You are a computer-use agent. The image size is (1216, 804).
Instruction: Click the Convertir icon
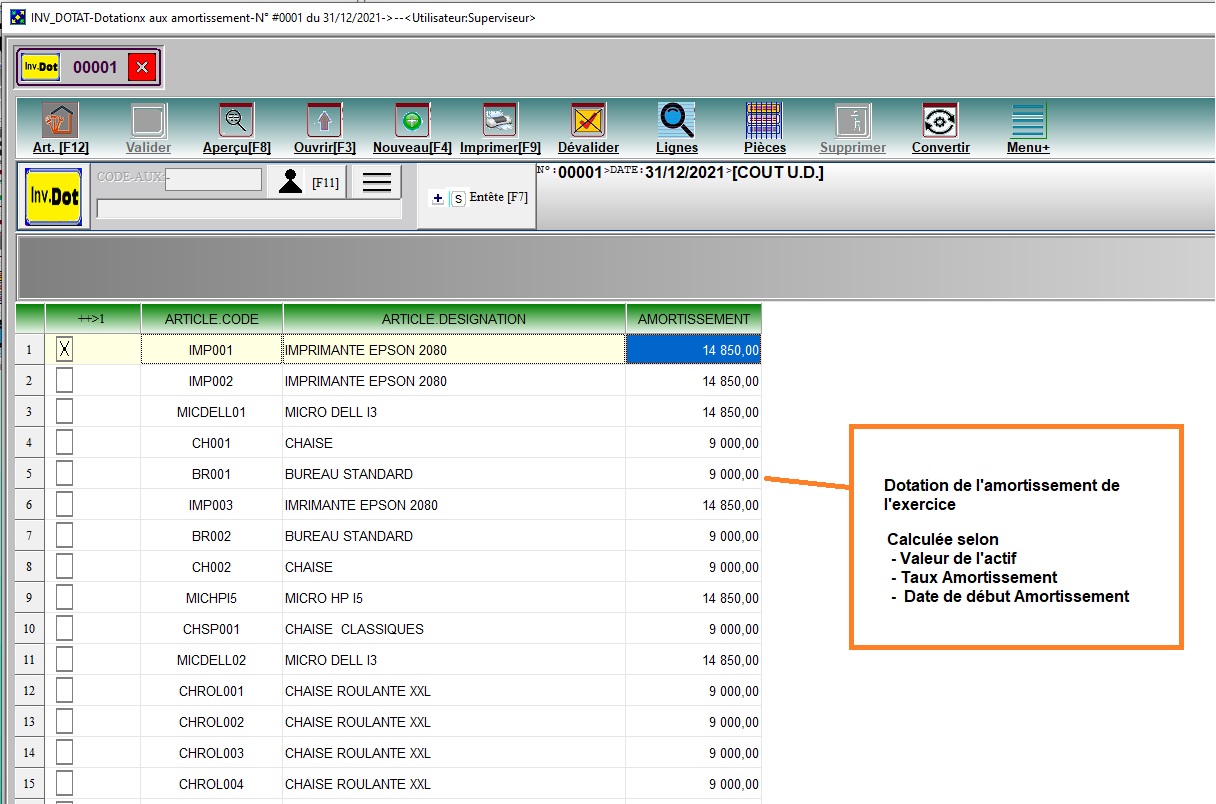click(x=940, y=122)
